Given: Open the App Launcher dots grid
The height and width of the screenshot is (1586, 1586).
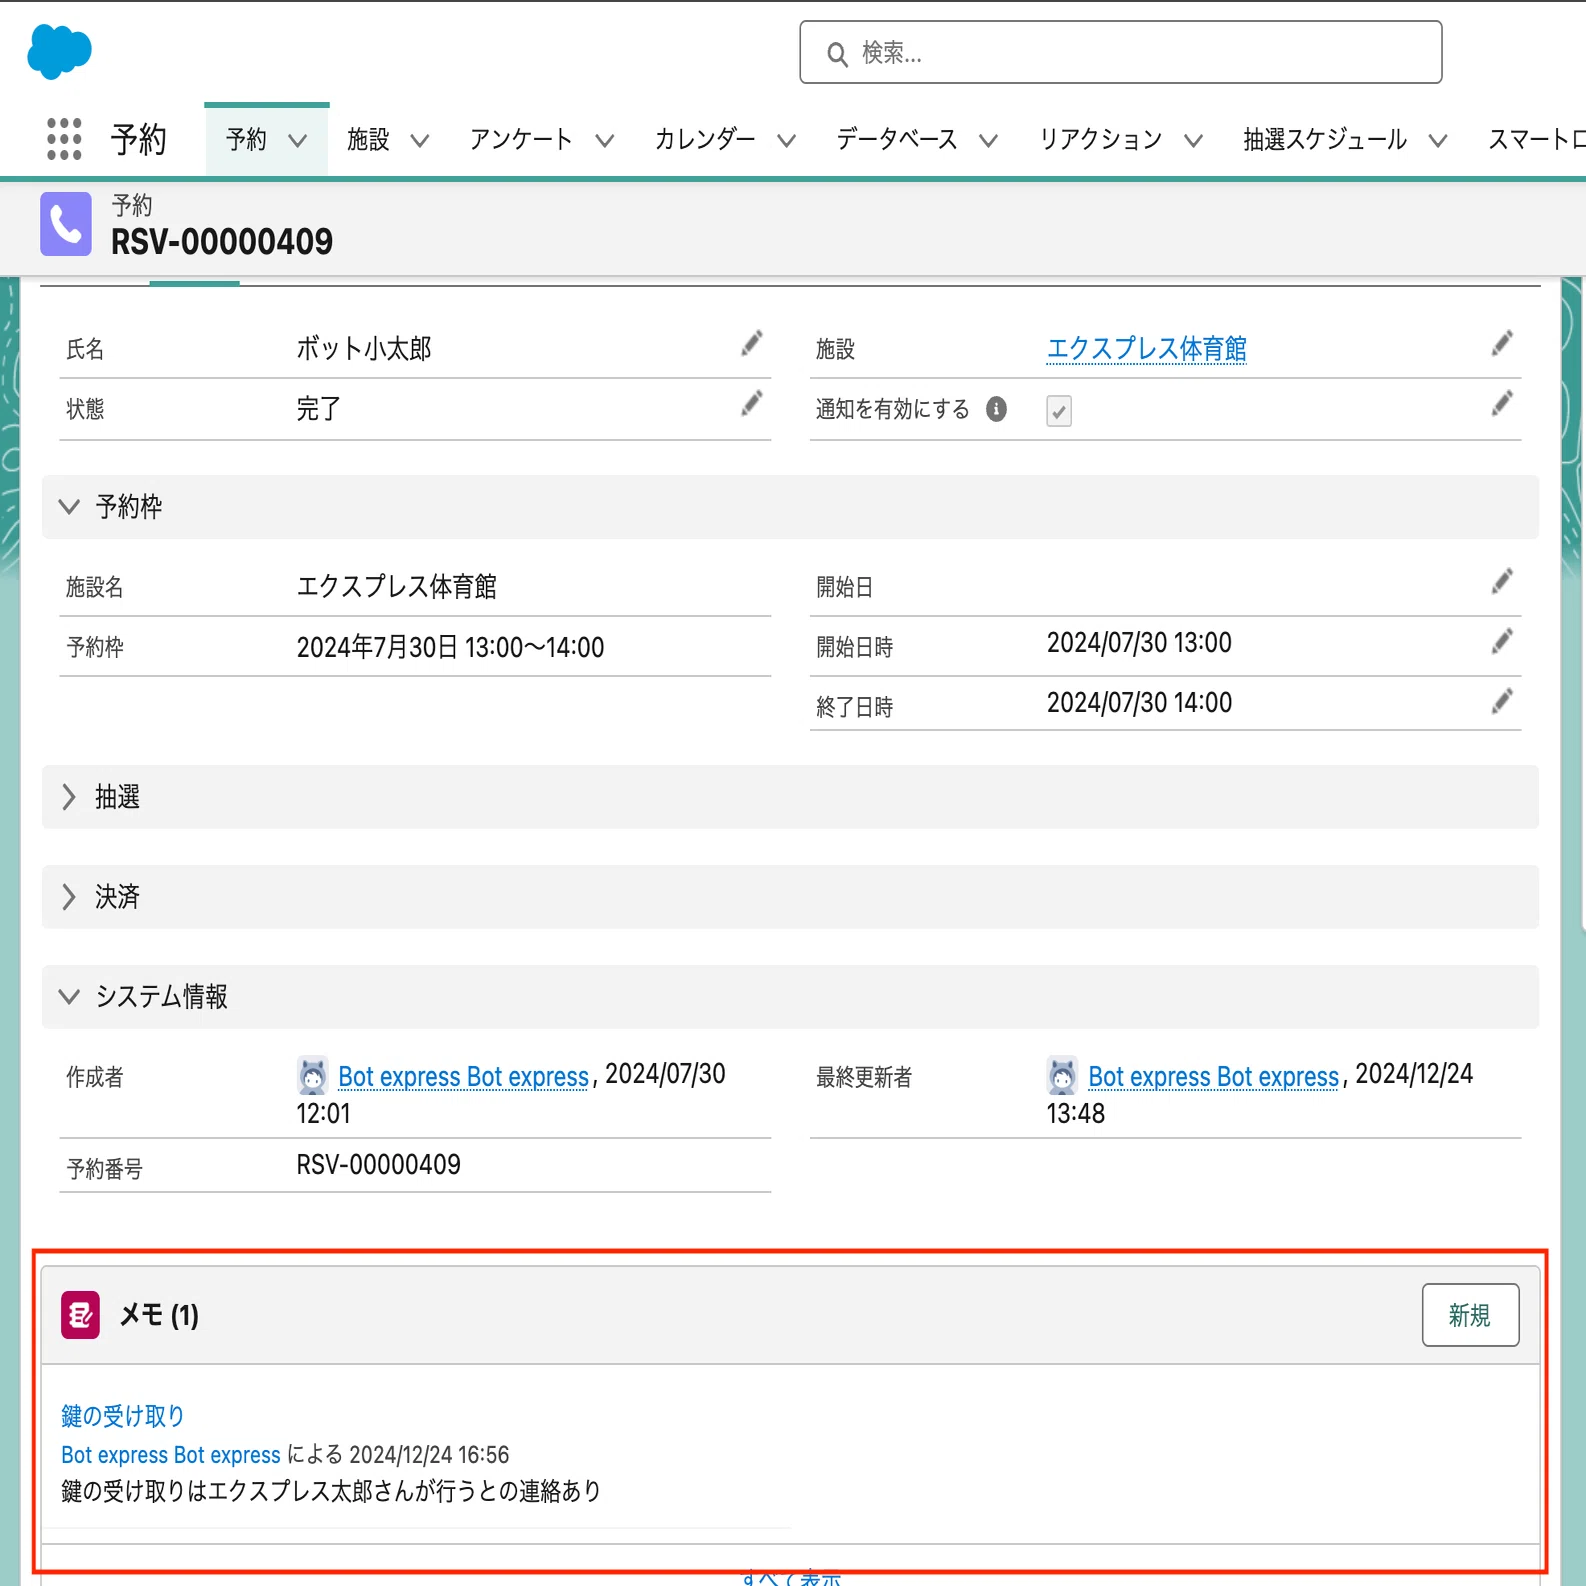Looking at the screenshot, I should coord(64,139).
